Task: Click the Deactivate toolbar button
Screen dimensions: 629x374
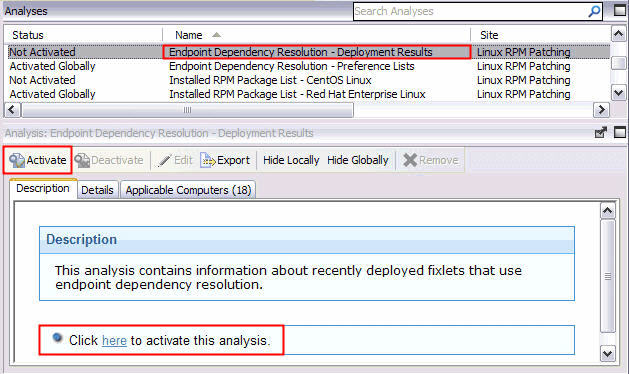Action: tap(109, 160)
